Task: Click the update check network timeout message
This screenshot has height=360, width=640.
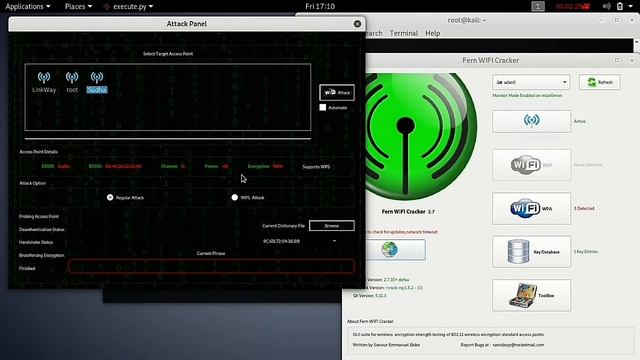Action: (402, 232)
